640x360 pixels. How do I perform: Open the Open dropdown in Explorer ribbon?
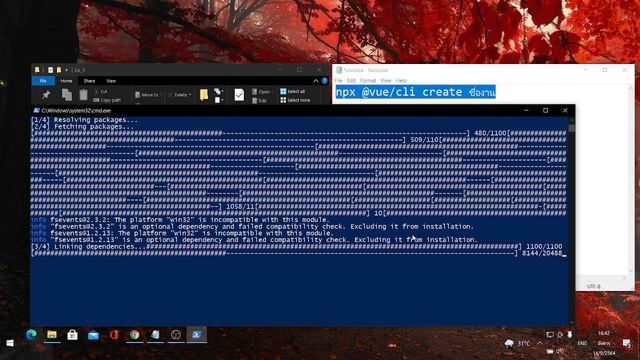pos(261,91)
